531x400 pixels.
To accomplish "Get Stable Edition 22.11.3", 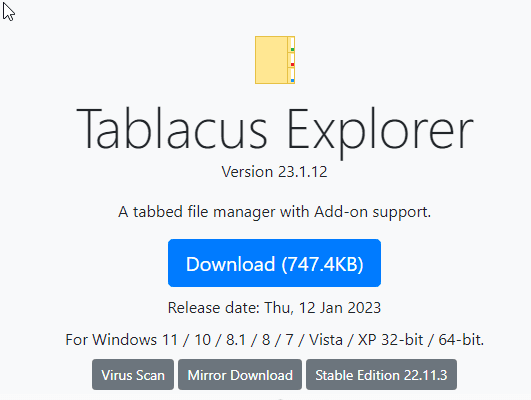I will [381, 375].
